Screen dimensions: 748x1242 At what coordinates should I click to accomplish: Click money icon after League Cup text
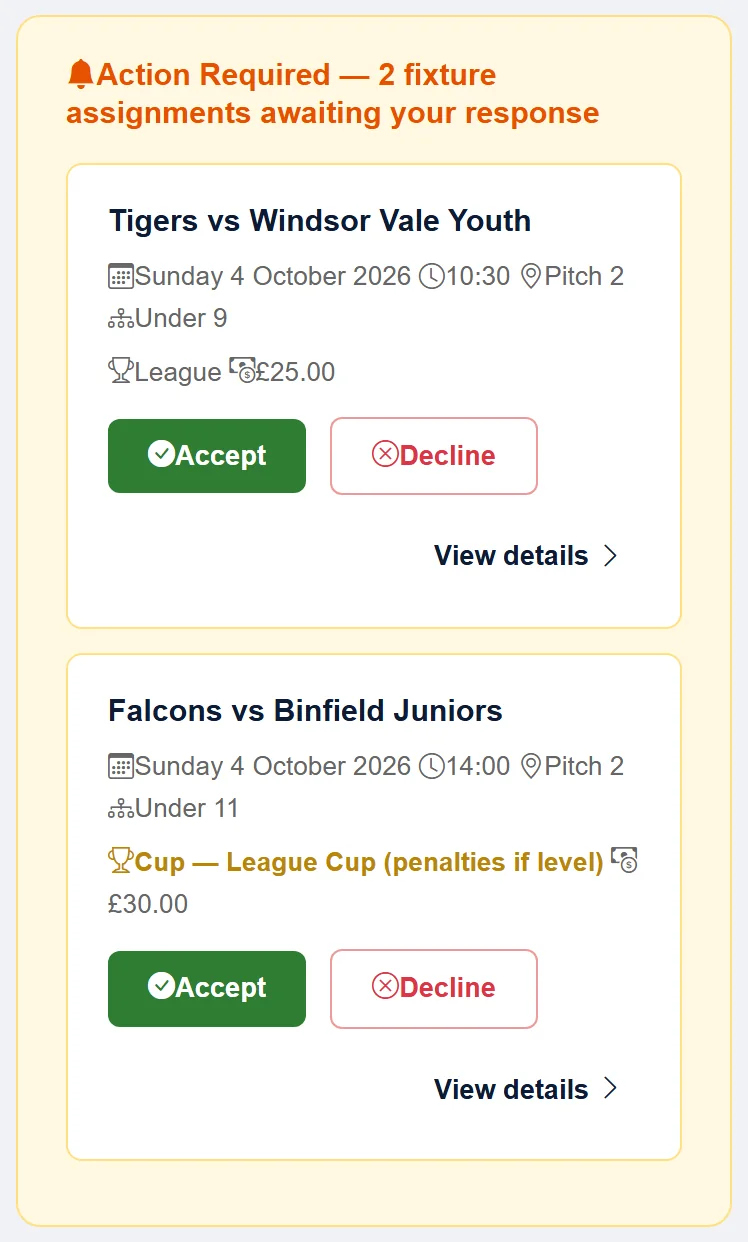624,860
